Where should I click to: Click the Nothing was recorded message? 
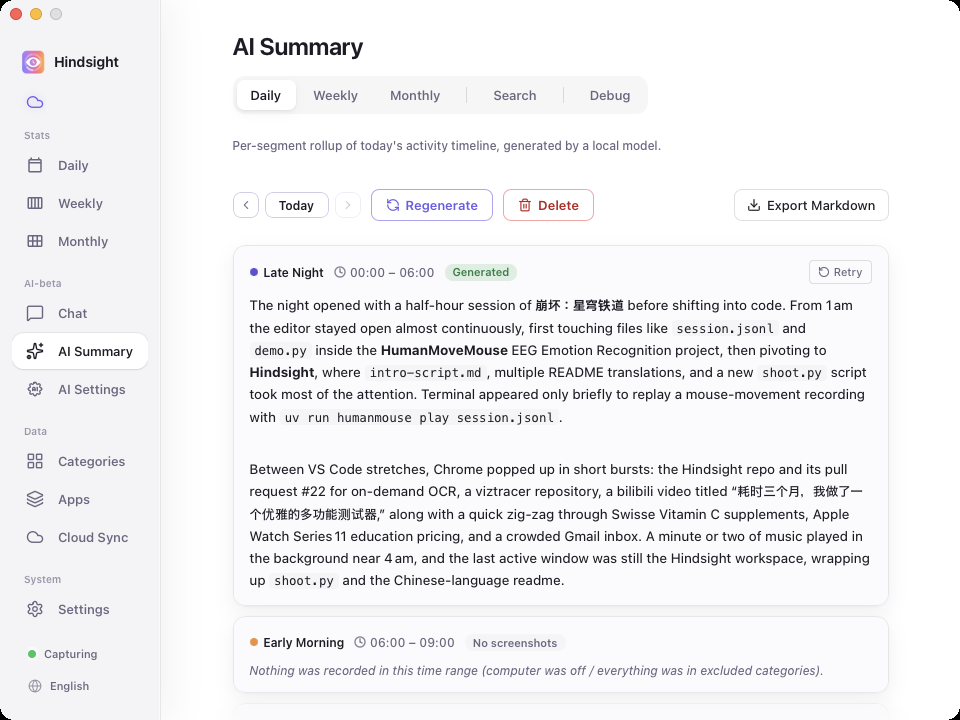click(536, 670)
